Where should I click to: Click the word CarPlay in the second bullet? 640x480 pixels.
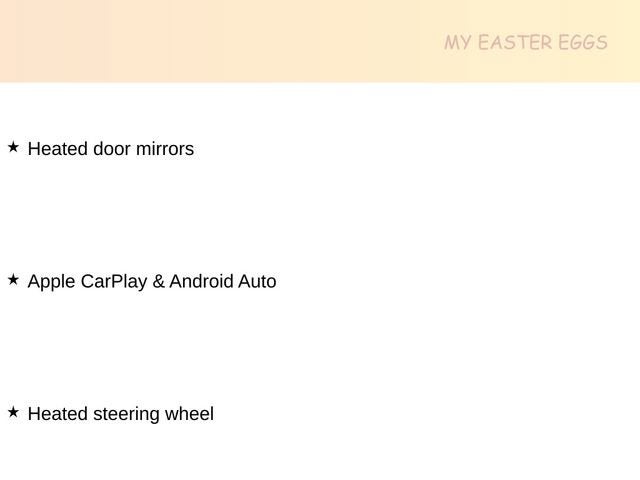tap(113, 281)
